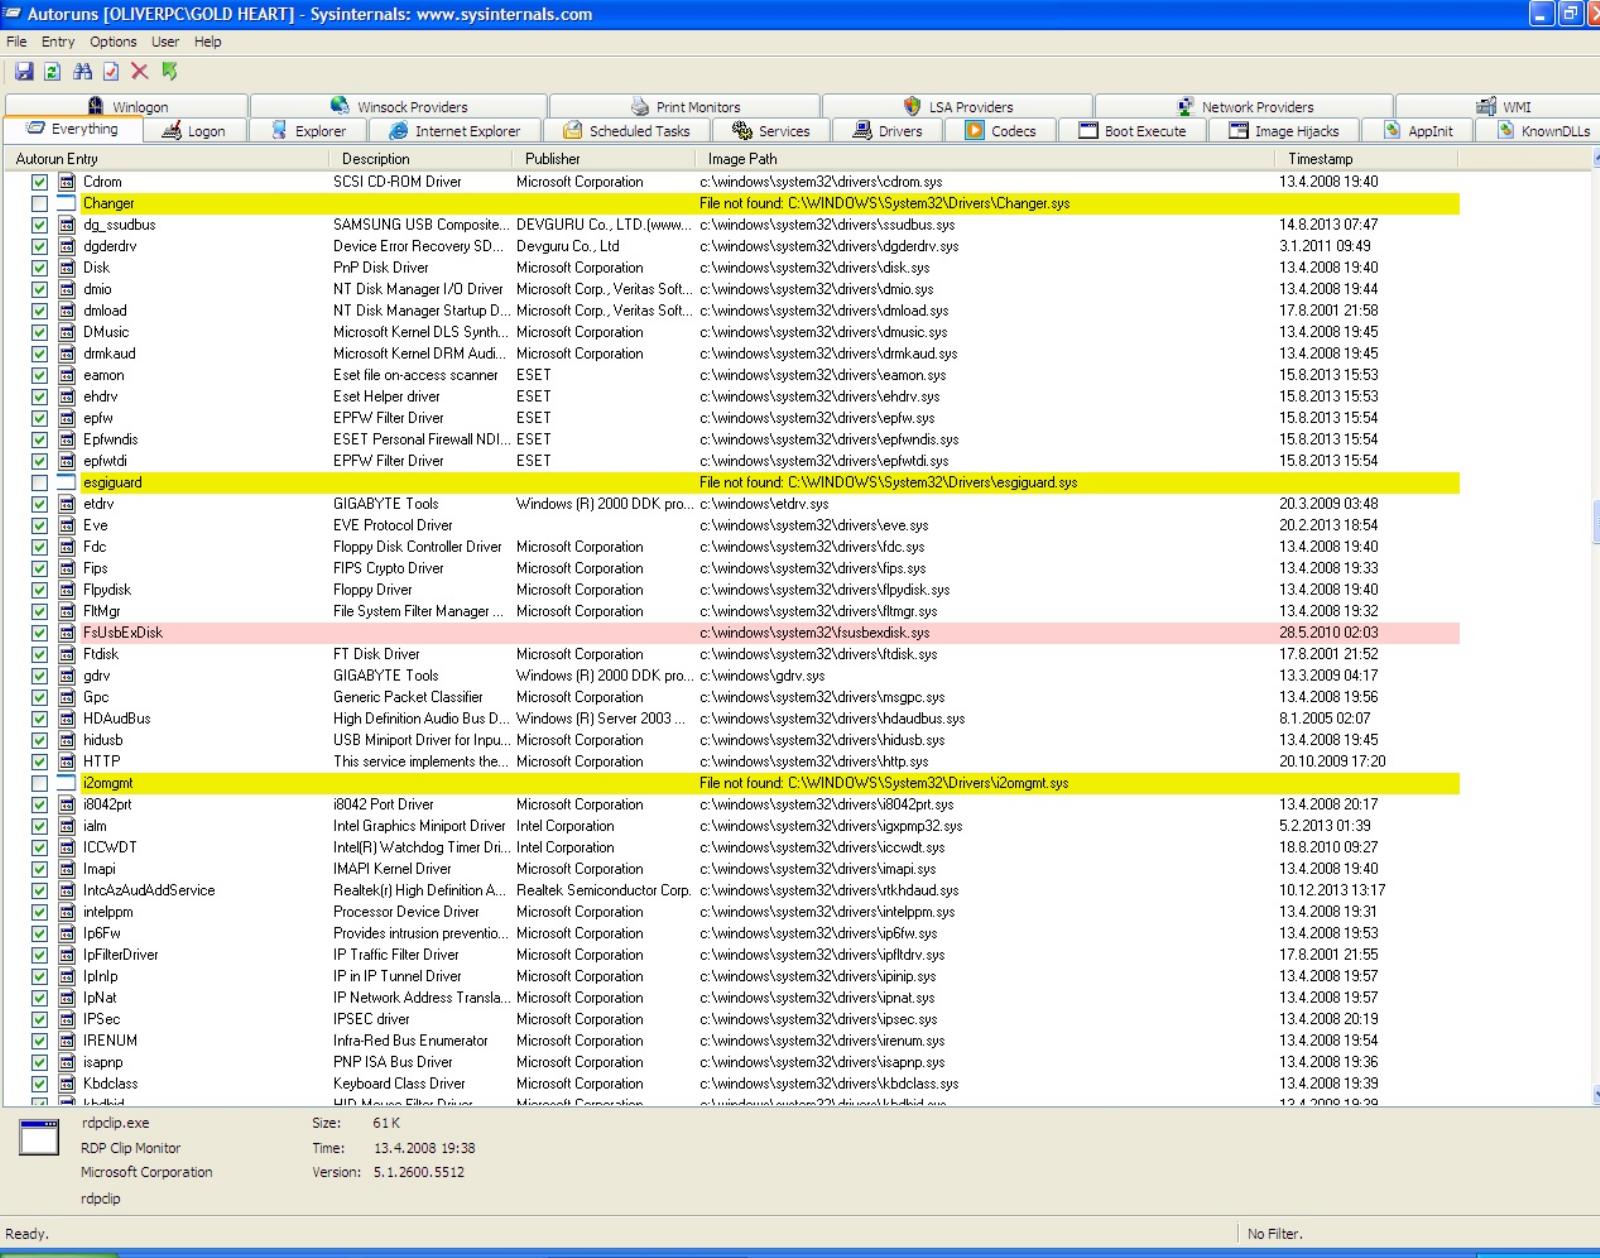Open the Entry menu

coord(58,42)
